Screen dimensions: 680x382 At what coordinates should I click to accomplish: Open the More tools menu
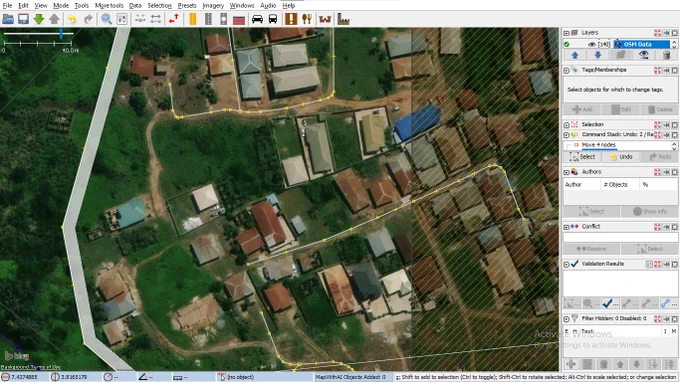click(109, 6)
